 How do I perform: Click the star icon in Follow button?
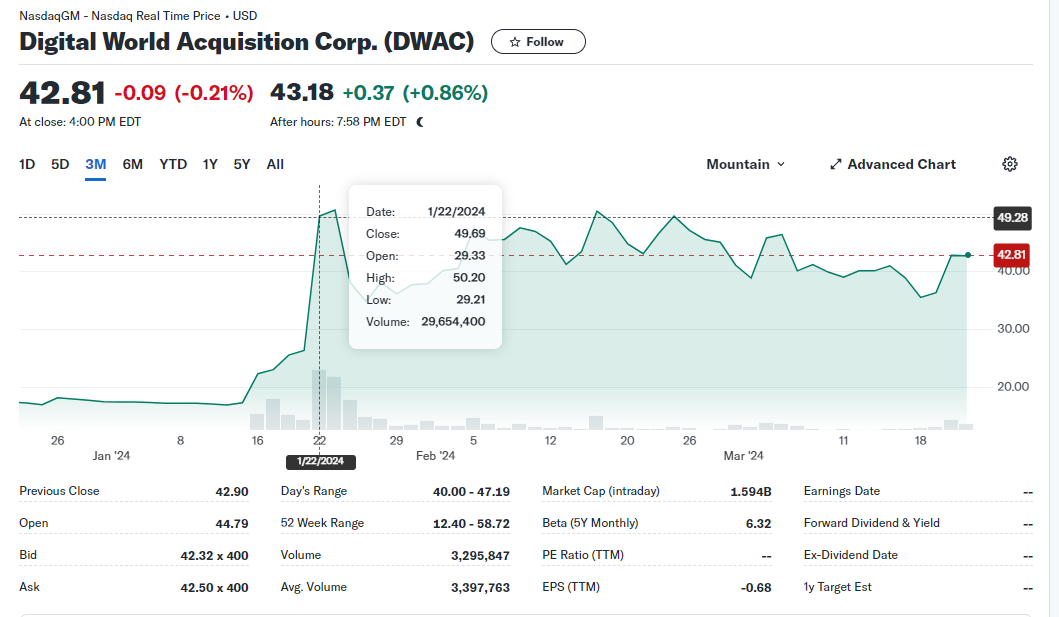pyautogui.click(x=515, y=42)
